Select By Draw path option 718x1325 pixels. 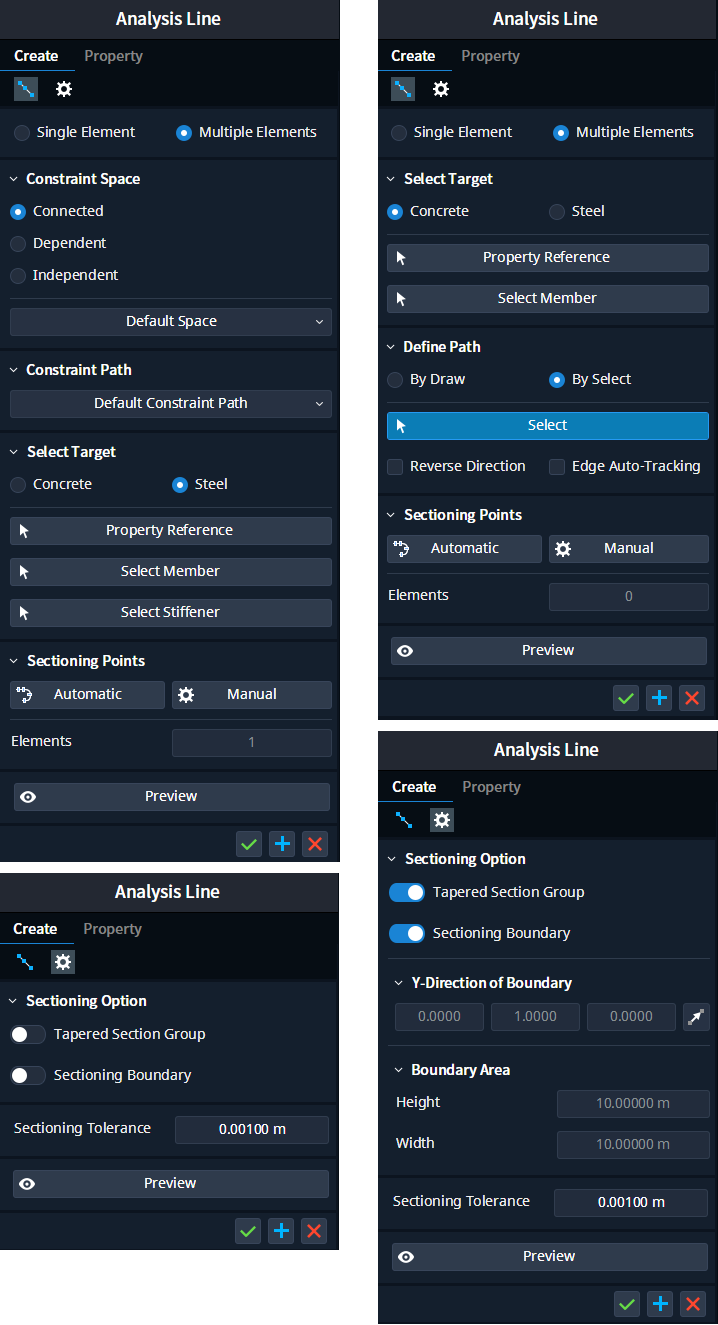395,379
